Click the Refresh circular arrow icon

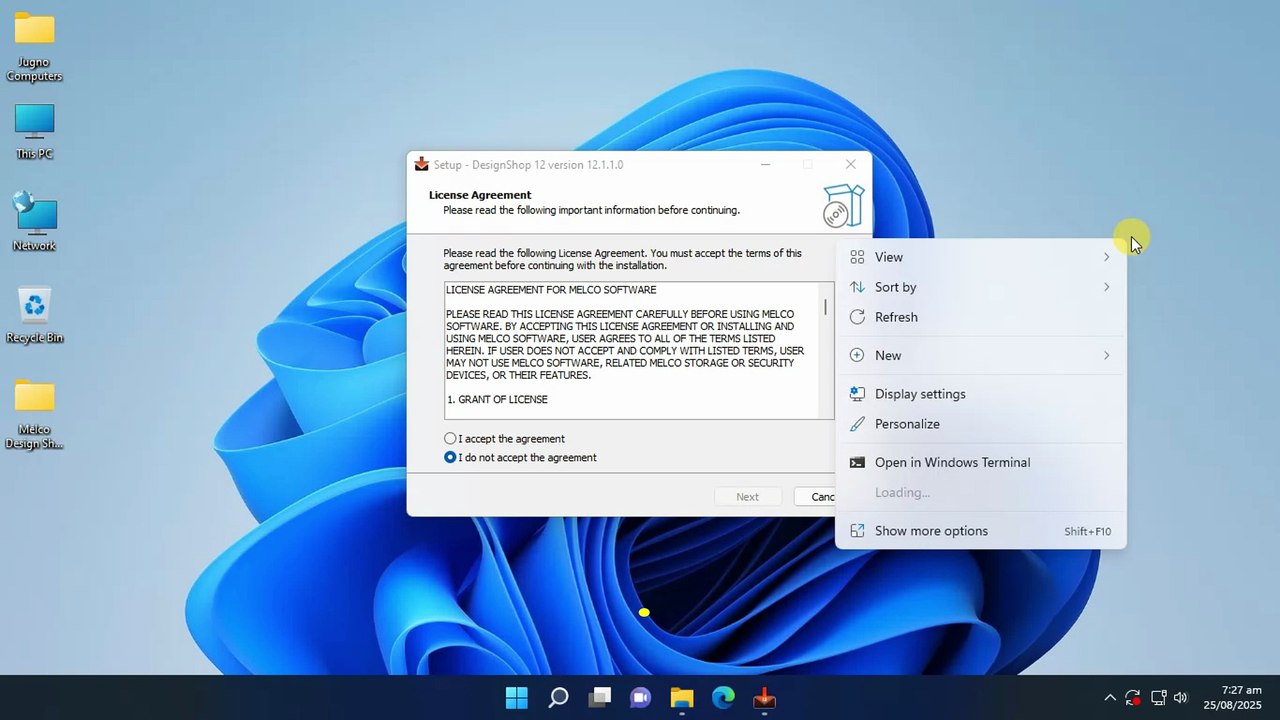857,317
